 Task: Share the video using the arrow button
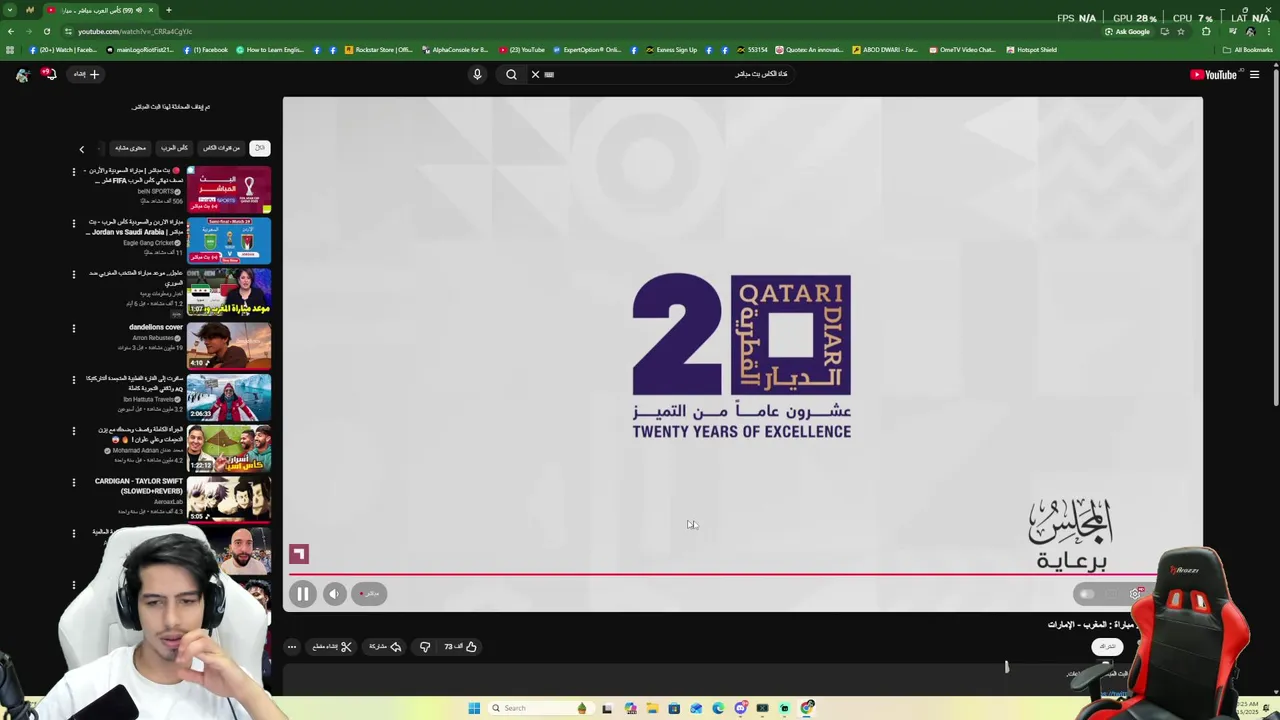pos(385,647)
